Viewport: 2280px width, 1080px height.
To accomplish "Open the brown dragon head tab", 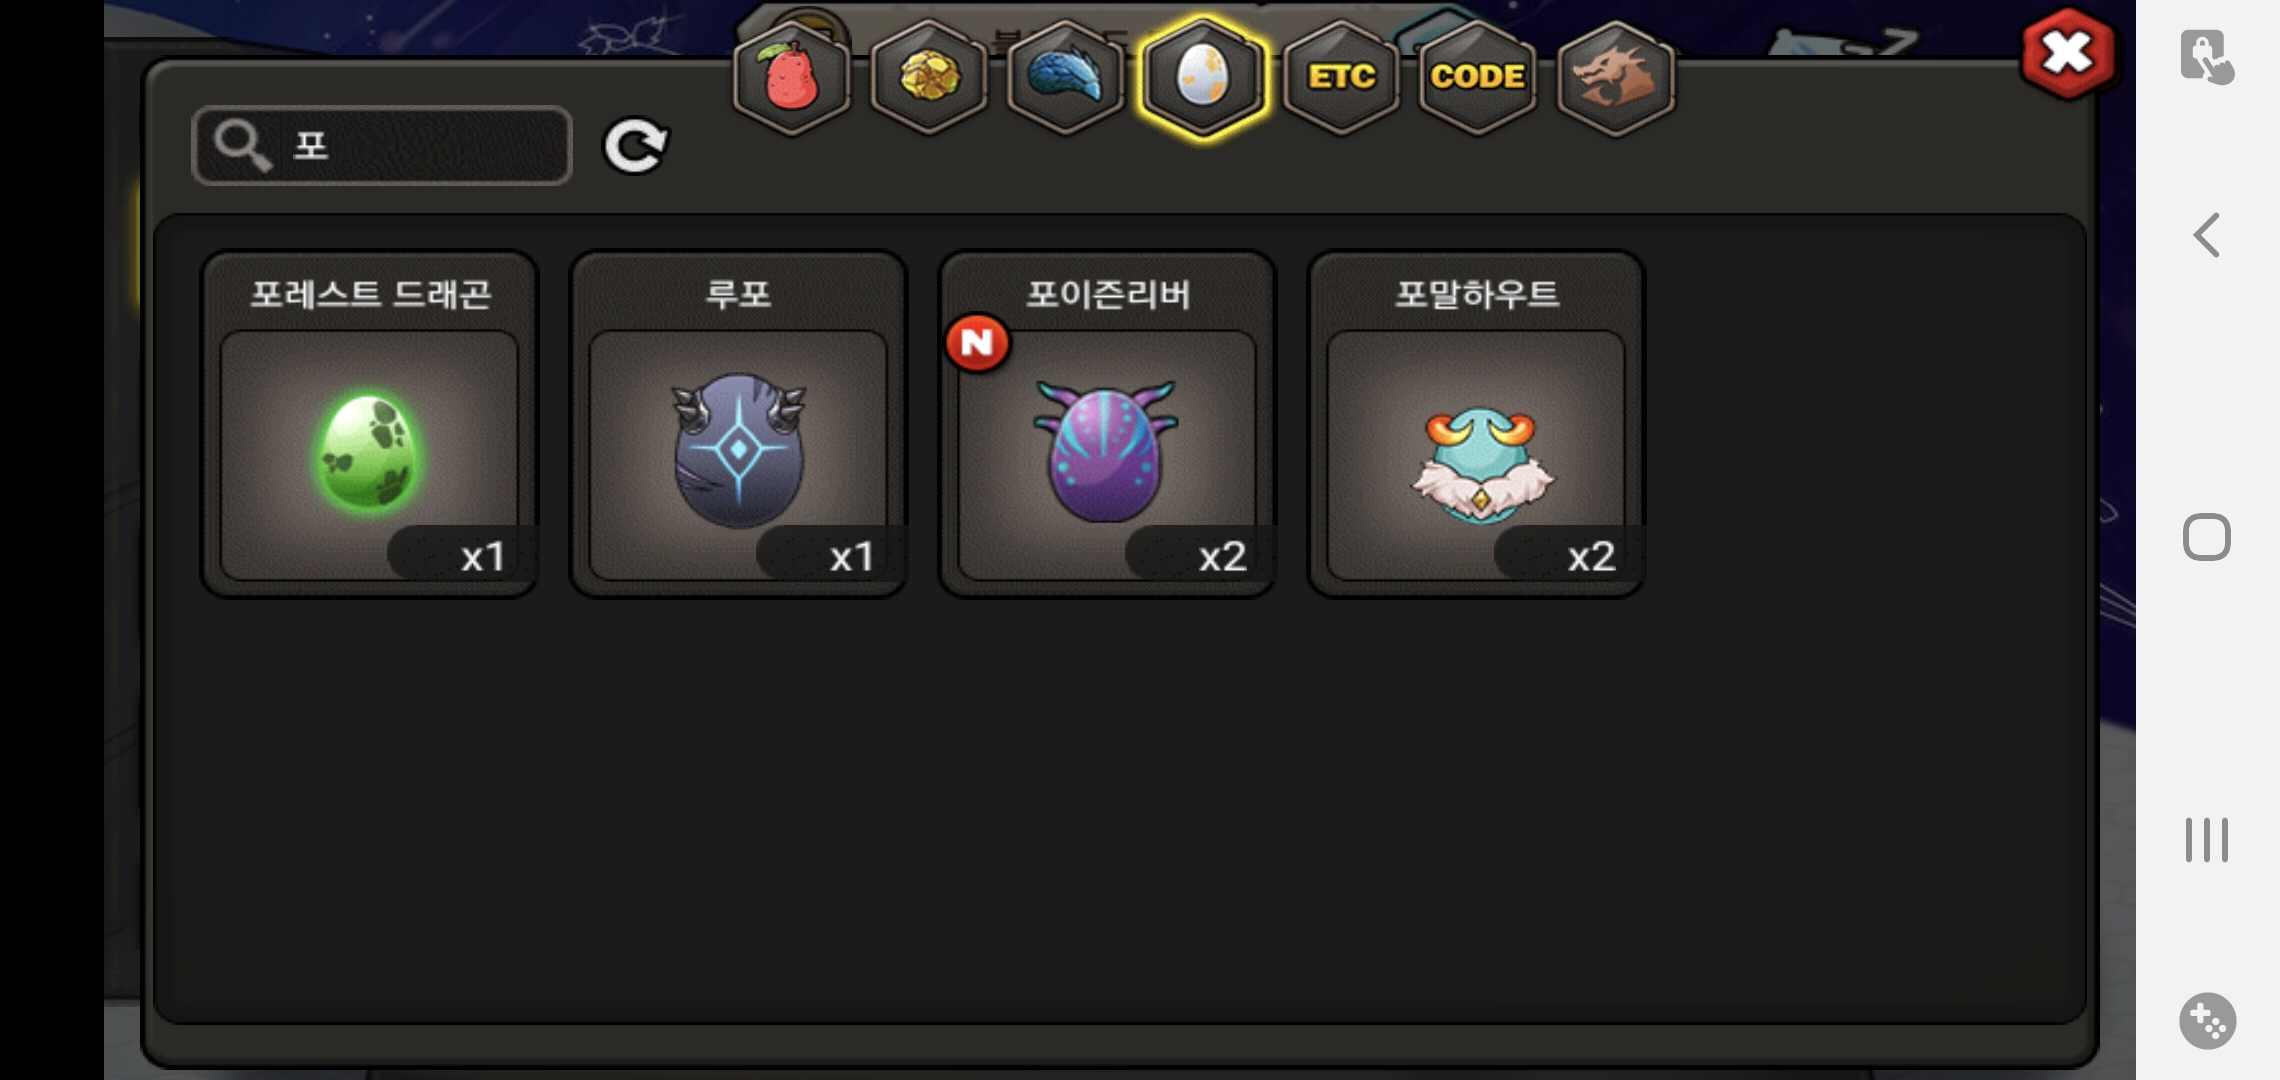I will pyautogui.click(x=1616, y=78).
